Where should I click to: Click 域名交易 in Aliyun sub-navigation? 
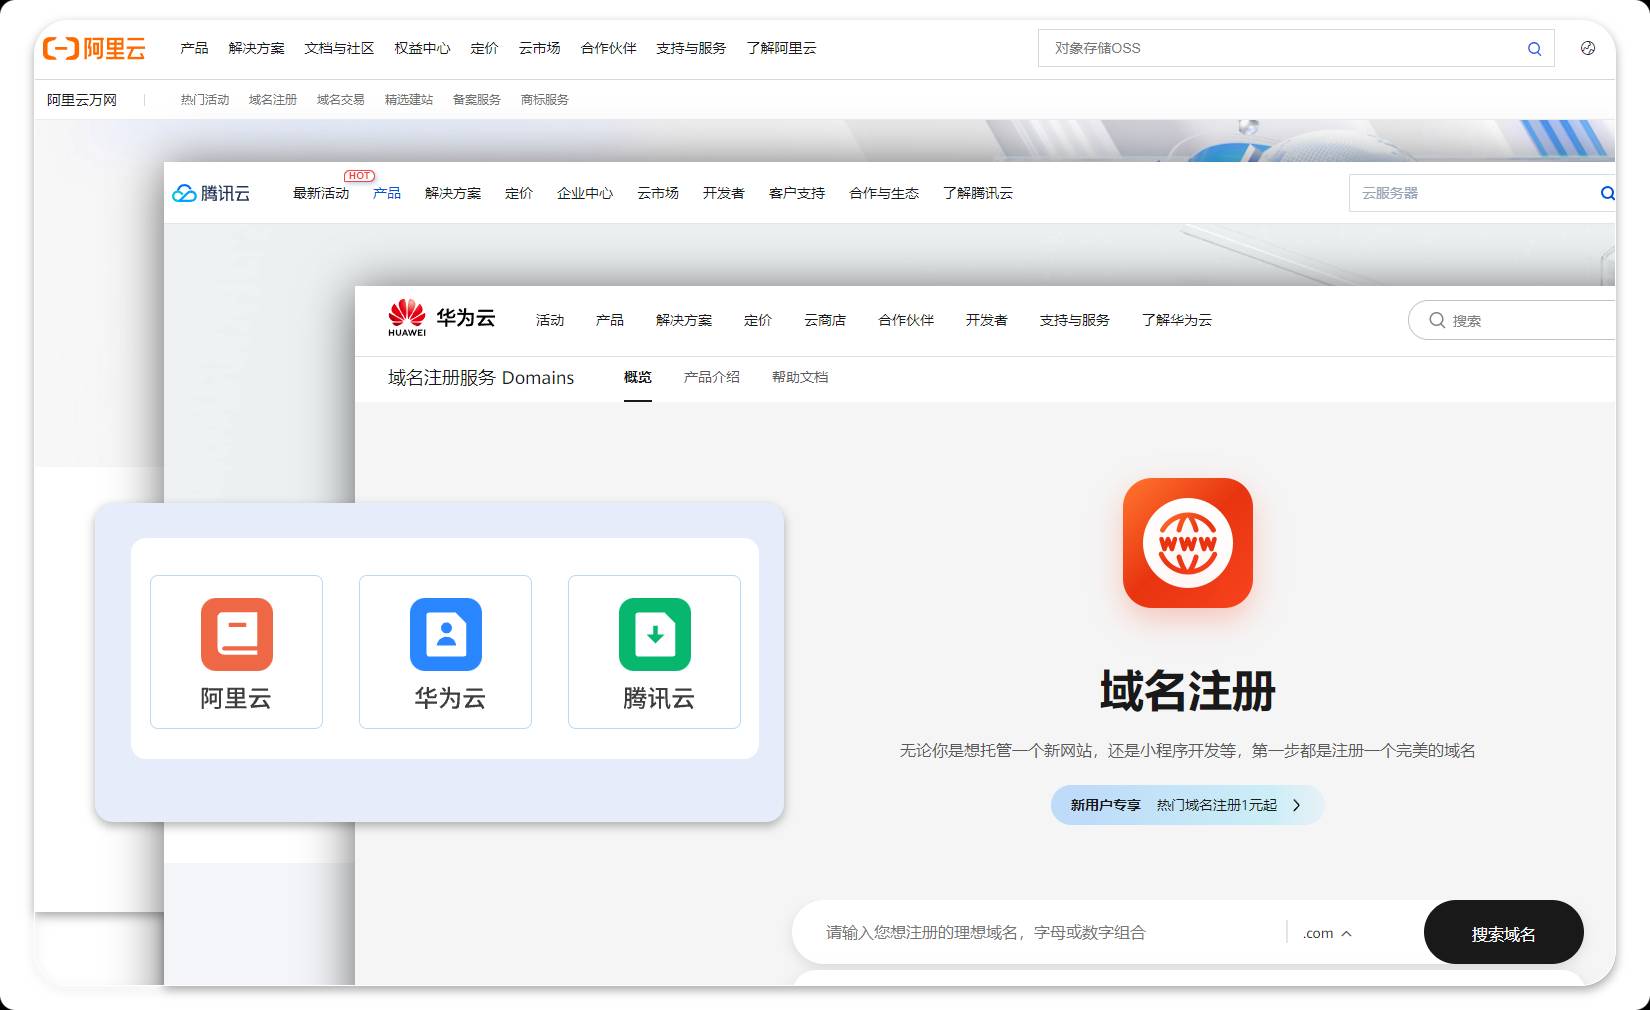[x=341, y=100]
